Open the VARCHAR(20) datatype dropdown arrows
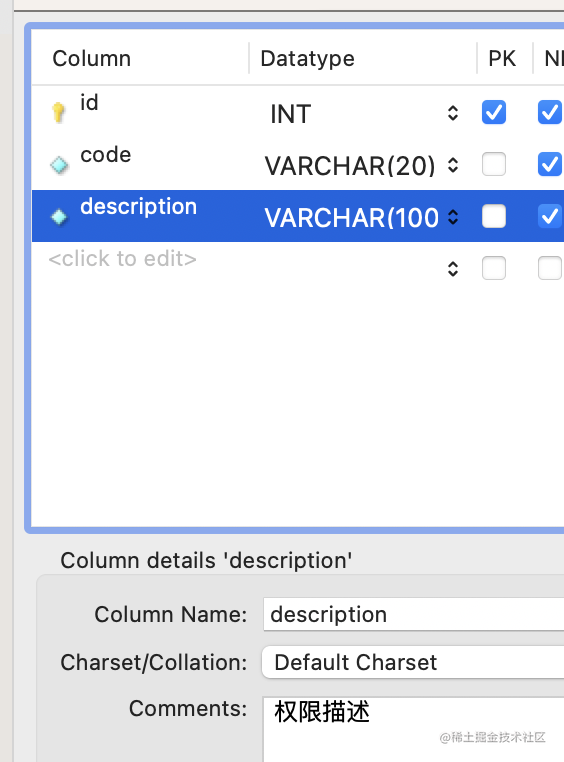The image size is (564, 762). pyautogui.click(x=453, y=165)
